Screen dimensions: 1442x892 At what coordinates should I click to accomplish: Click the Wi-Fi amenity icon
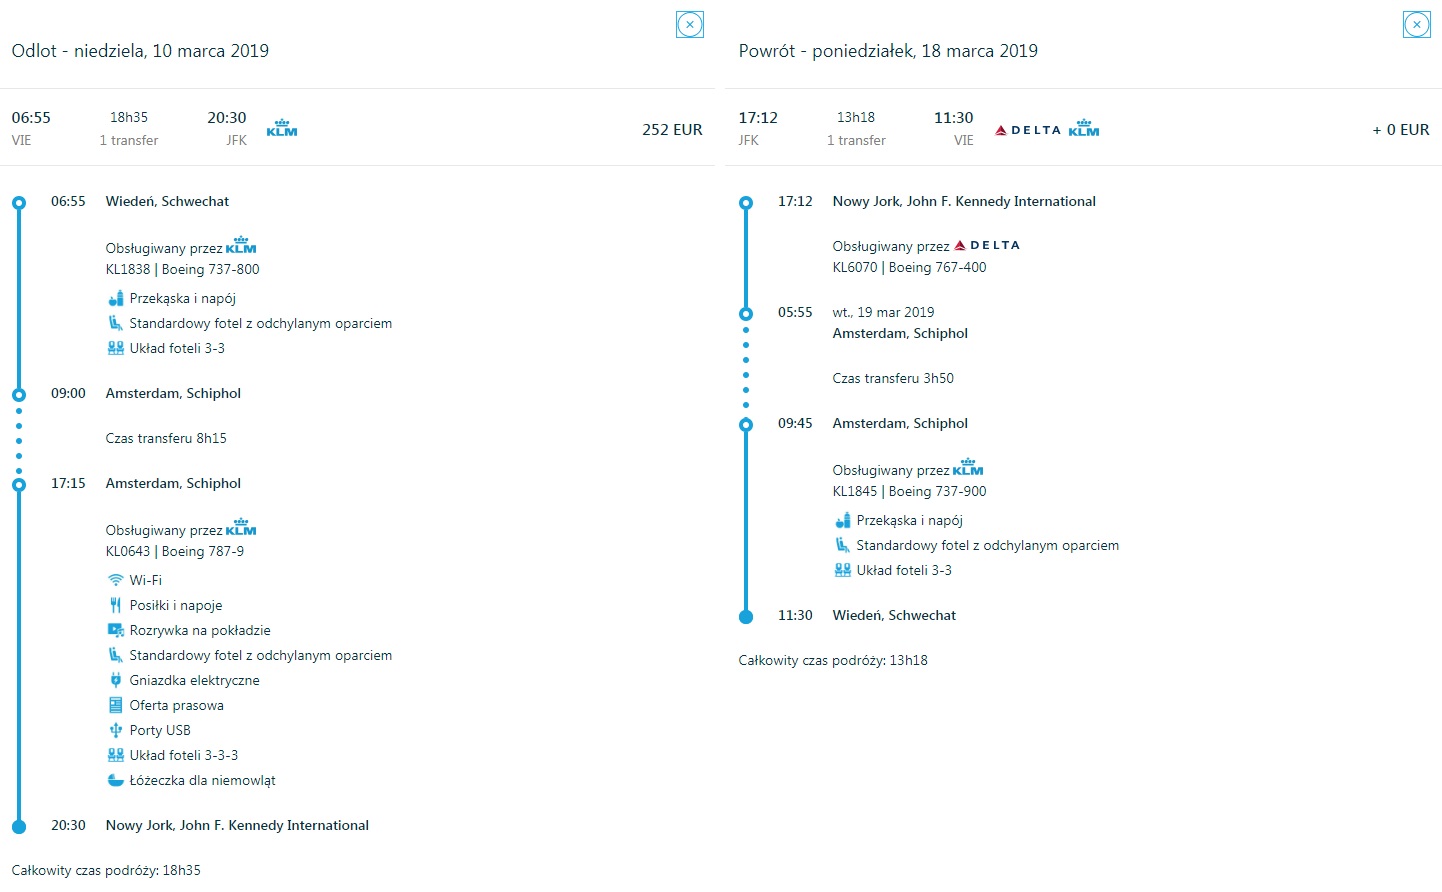click(x=116, y=580)
